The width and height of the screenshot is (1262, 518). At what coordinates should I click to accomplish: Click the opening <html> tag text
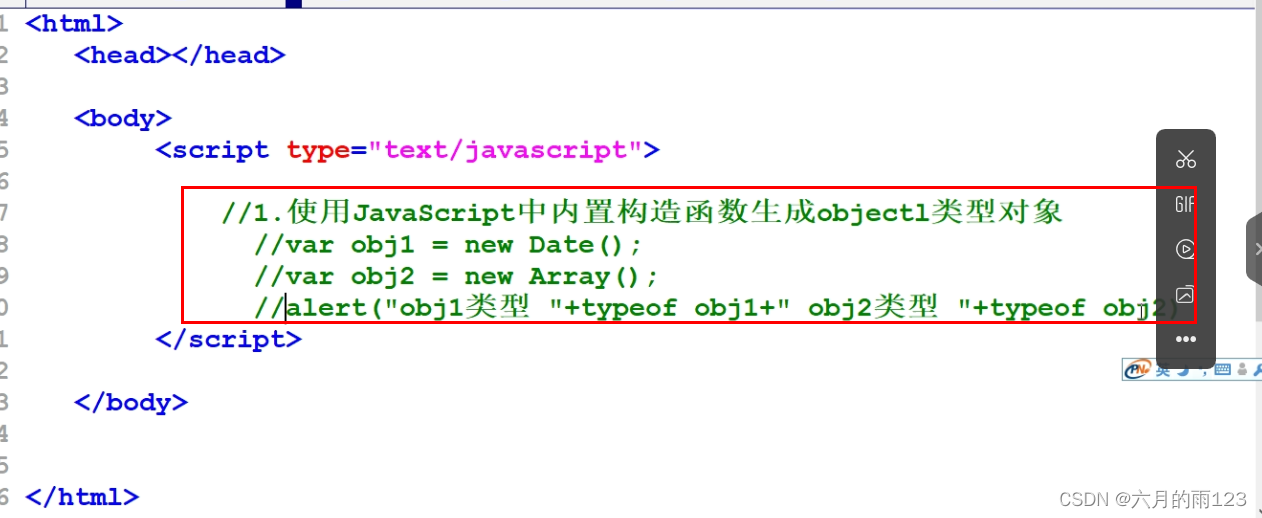[74, 23]
